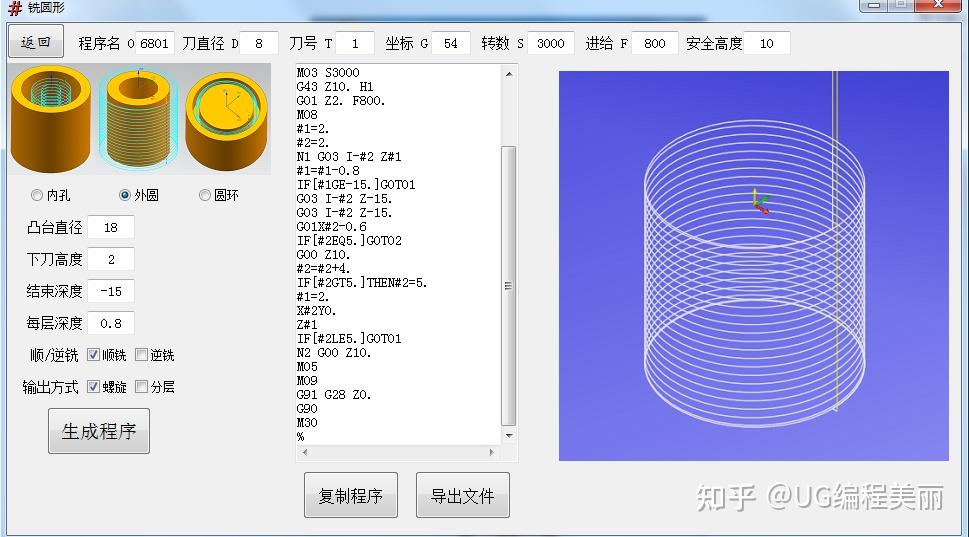969x537 pixels.
Task: Click the code list scroll-down arrow
Action: point(509,436)
